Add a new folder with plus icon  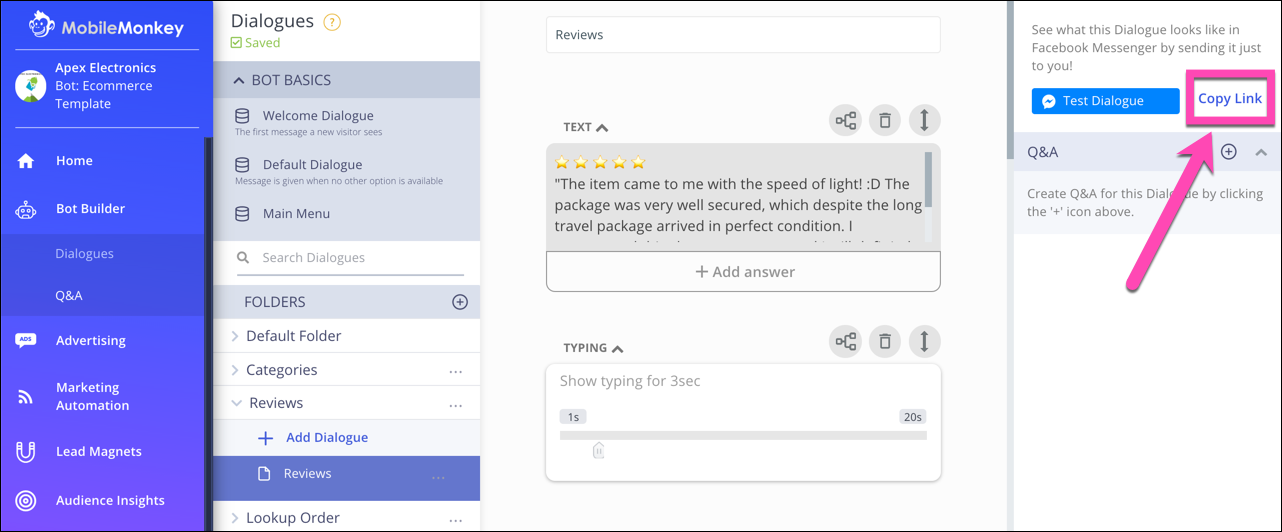(460, 302)
